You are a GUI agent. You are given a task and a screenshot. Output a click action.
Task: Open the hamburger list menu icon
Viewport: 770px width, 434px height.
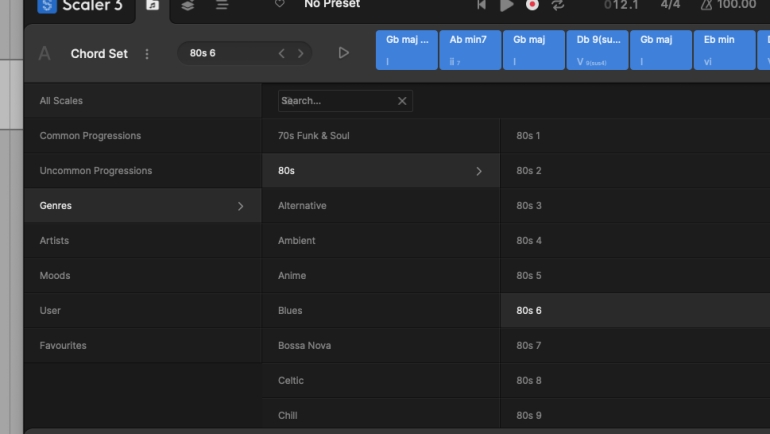click(222, 5)
